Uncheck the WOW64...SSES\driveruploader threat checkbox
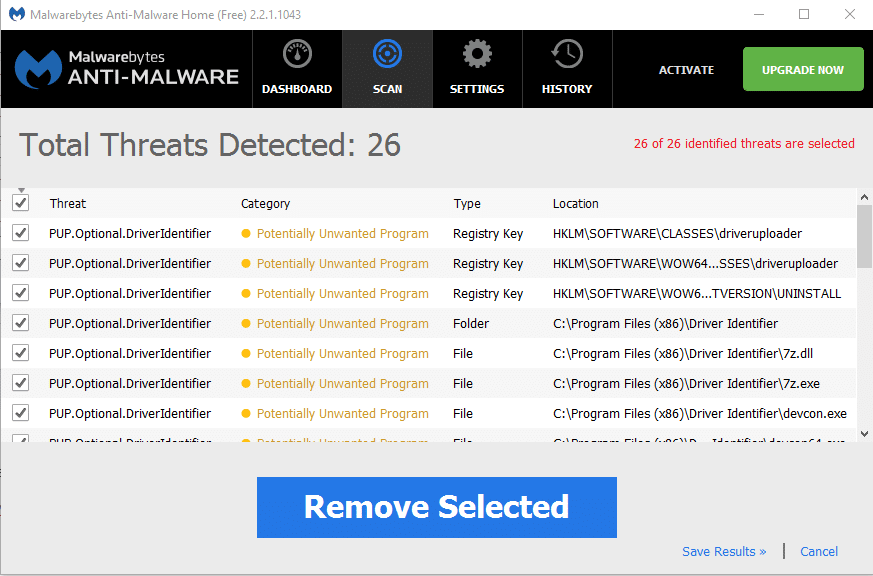This screenshot has width=873, height=576. pyautogui.click(x=21, y=263)
